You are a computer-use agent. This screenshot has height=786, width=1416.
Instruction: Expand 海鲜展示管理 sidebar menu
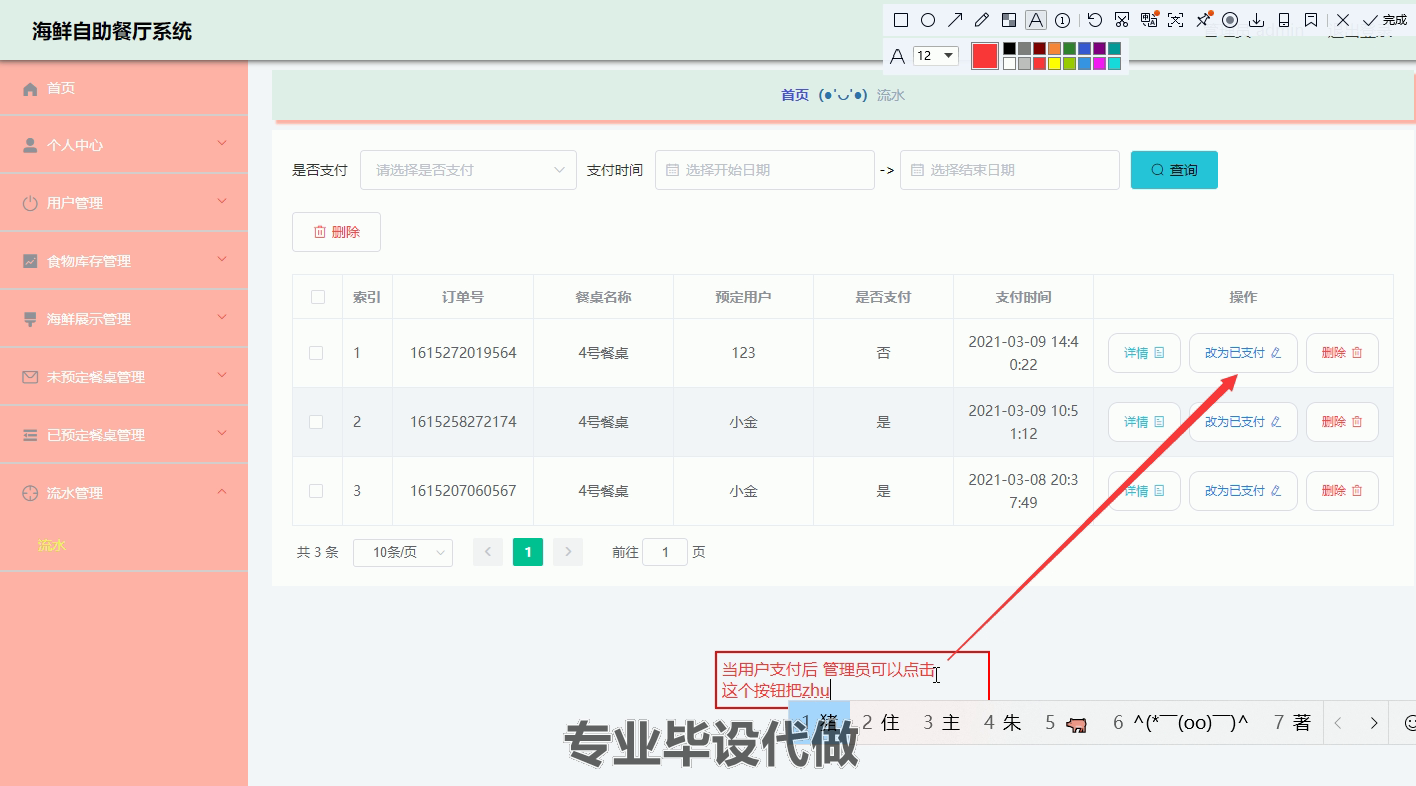click(124, 319)
